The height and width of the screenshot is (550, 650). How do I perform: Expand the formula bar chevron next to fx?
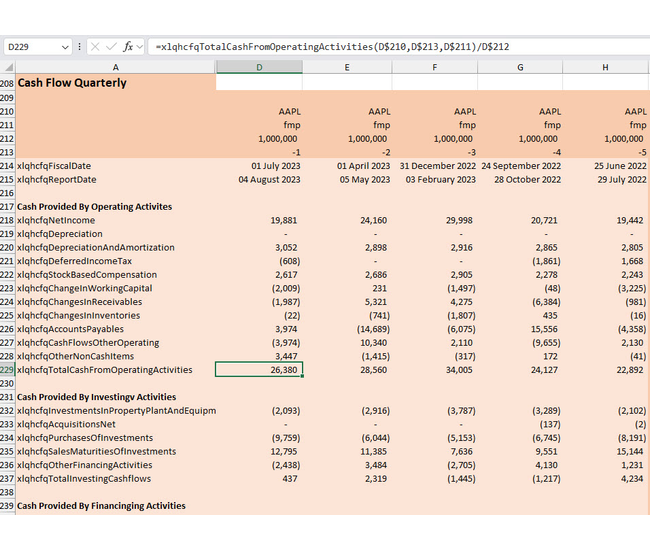tap(139, 47)
